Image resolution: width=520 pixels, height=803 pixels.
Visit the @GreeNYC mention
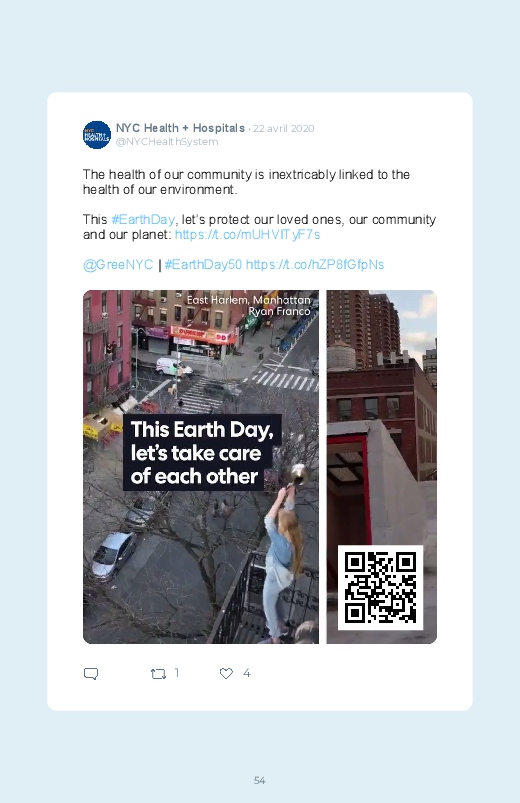[118, 265]
